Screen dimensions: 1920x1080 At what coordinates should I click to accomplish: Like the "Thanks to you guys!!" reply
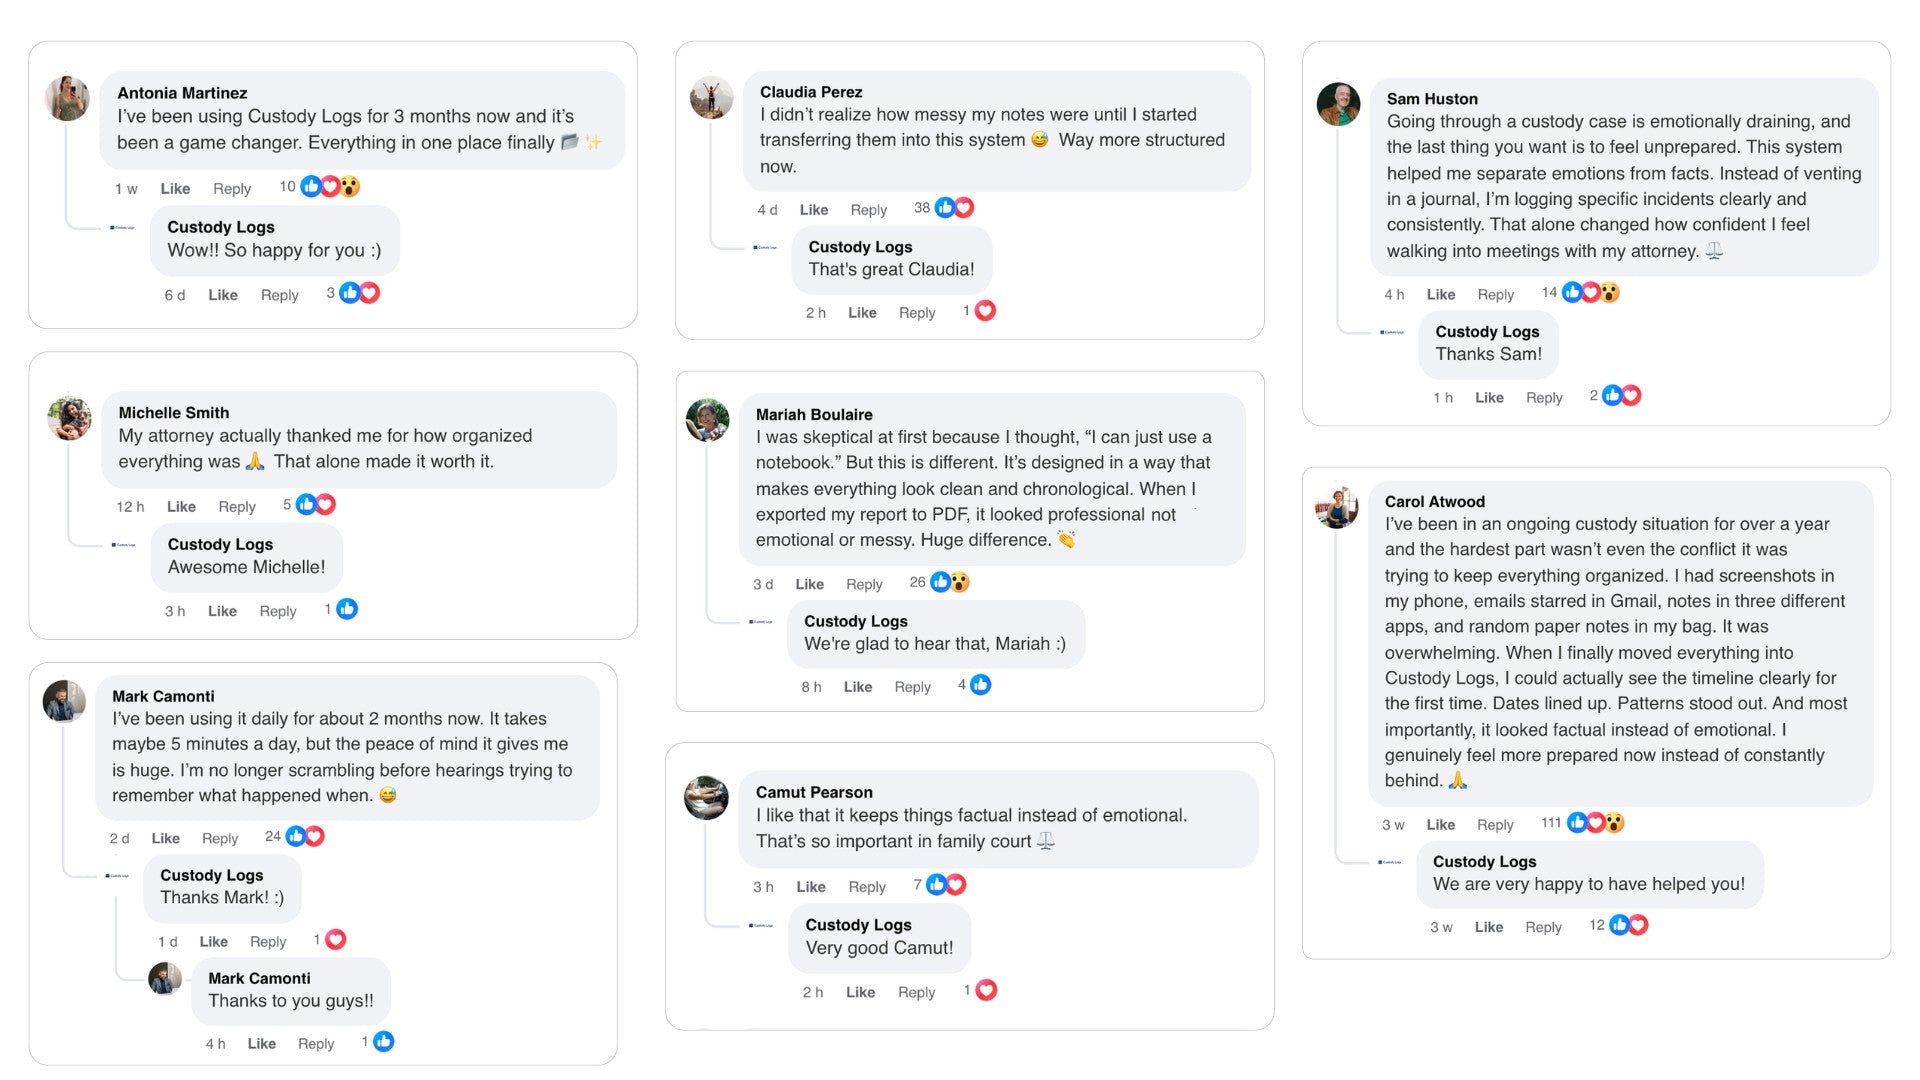(261, 1044)
